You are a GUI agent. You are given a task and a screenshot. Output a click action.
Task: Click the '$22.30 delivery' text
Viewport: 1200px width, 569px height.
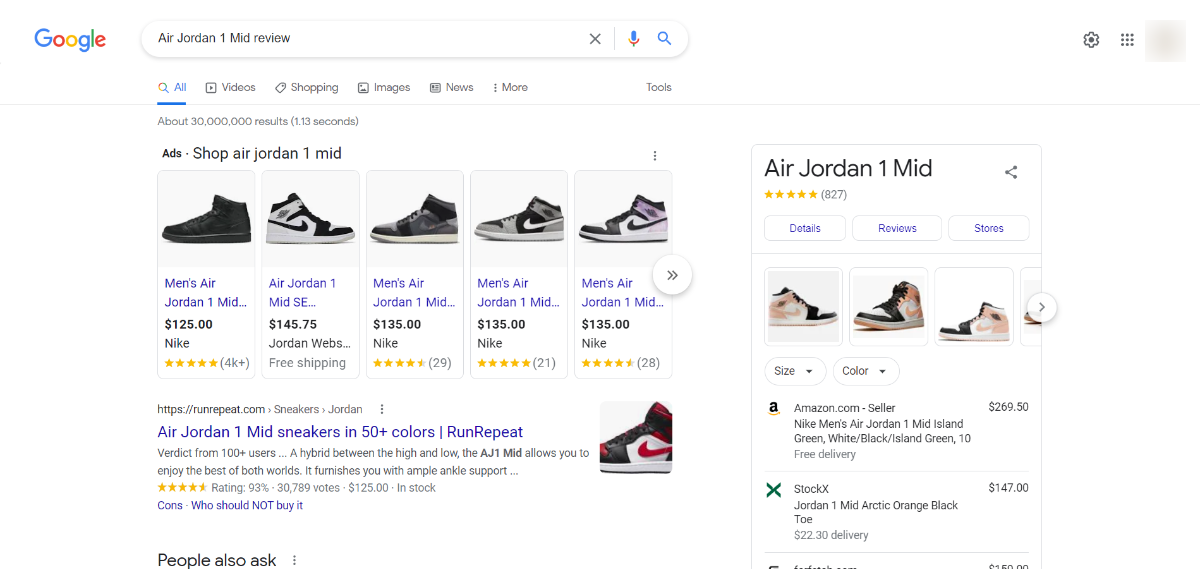pyautogui.click(x=831, y=535)
